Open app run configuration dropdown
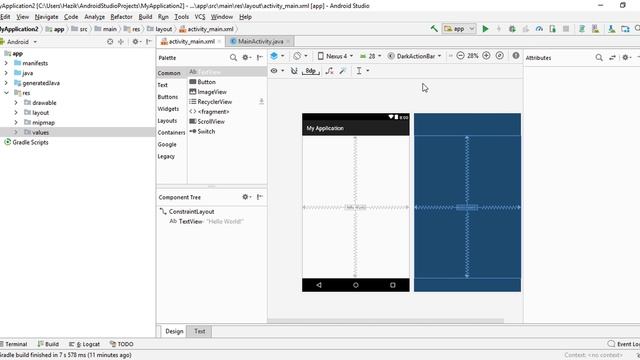The image size is (640, 360). pyautogui.click(x=459, y=29)
